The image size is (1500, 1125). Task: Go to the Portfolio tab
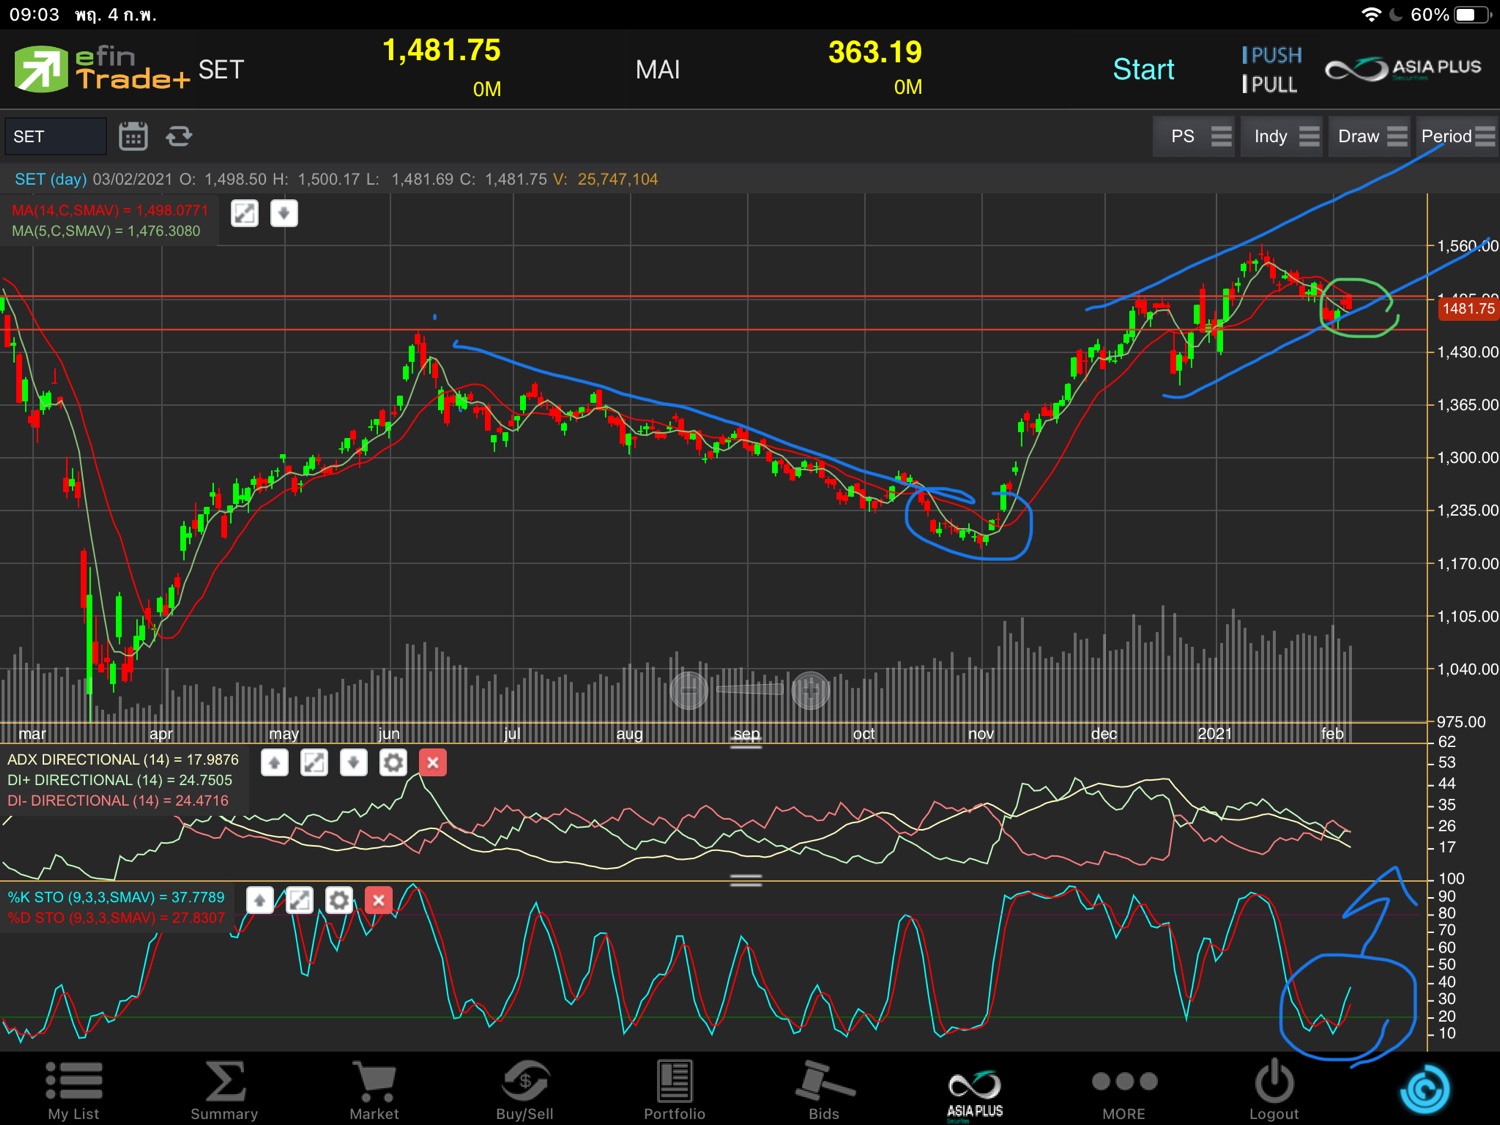coord(674,1090)
